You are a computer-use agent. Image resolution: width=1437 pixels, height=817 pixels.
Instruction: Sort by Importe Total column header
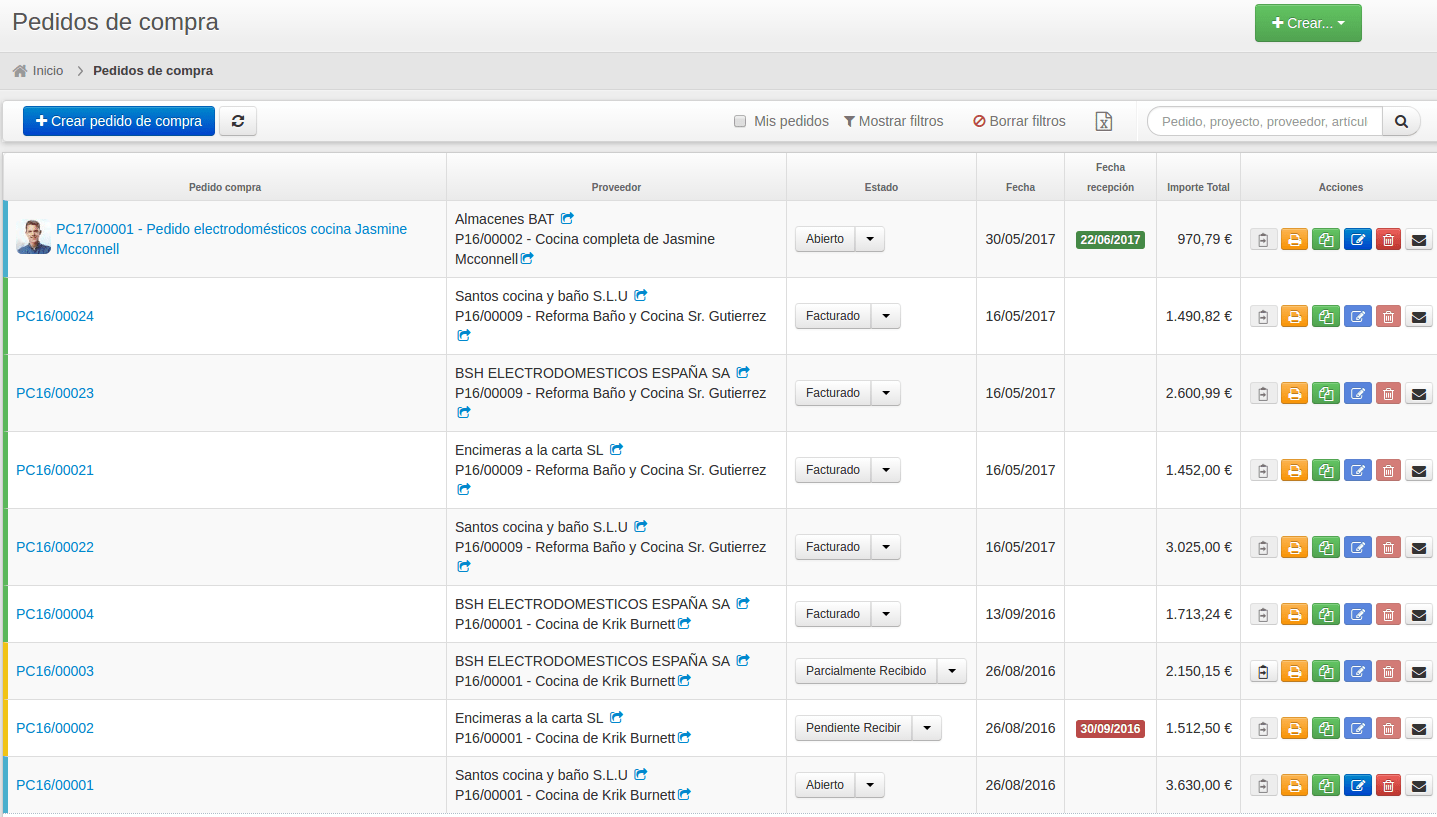pyautogui.click(x=1198, y=187)
